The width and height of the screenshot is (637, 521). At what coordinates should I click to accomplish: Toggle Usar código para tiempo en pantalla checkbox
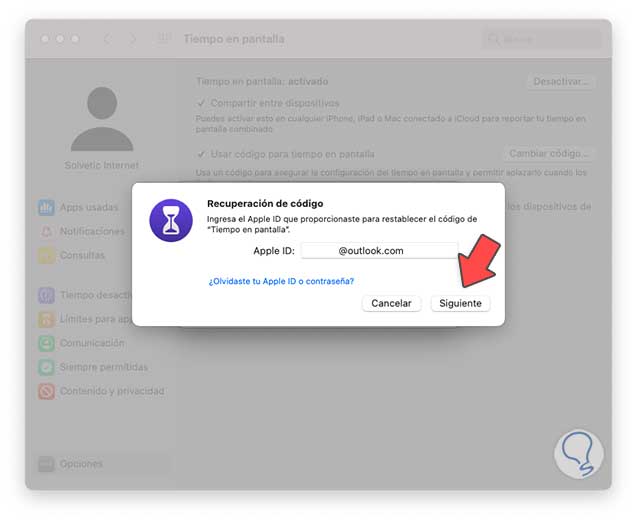[x=201, y=154]
